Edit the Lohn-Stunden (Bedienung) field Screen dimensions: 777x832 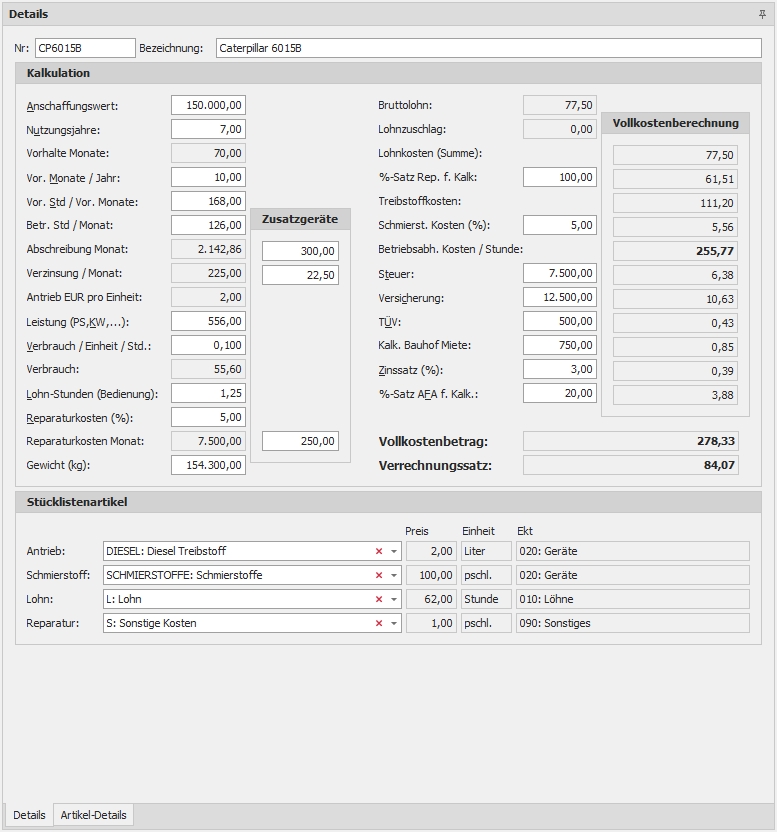(x=208, y=393)
